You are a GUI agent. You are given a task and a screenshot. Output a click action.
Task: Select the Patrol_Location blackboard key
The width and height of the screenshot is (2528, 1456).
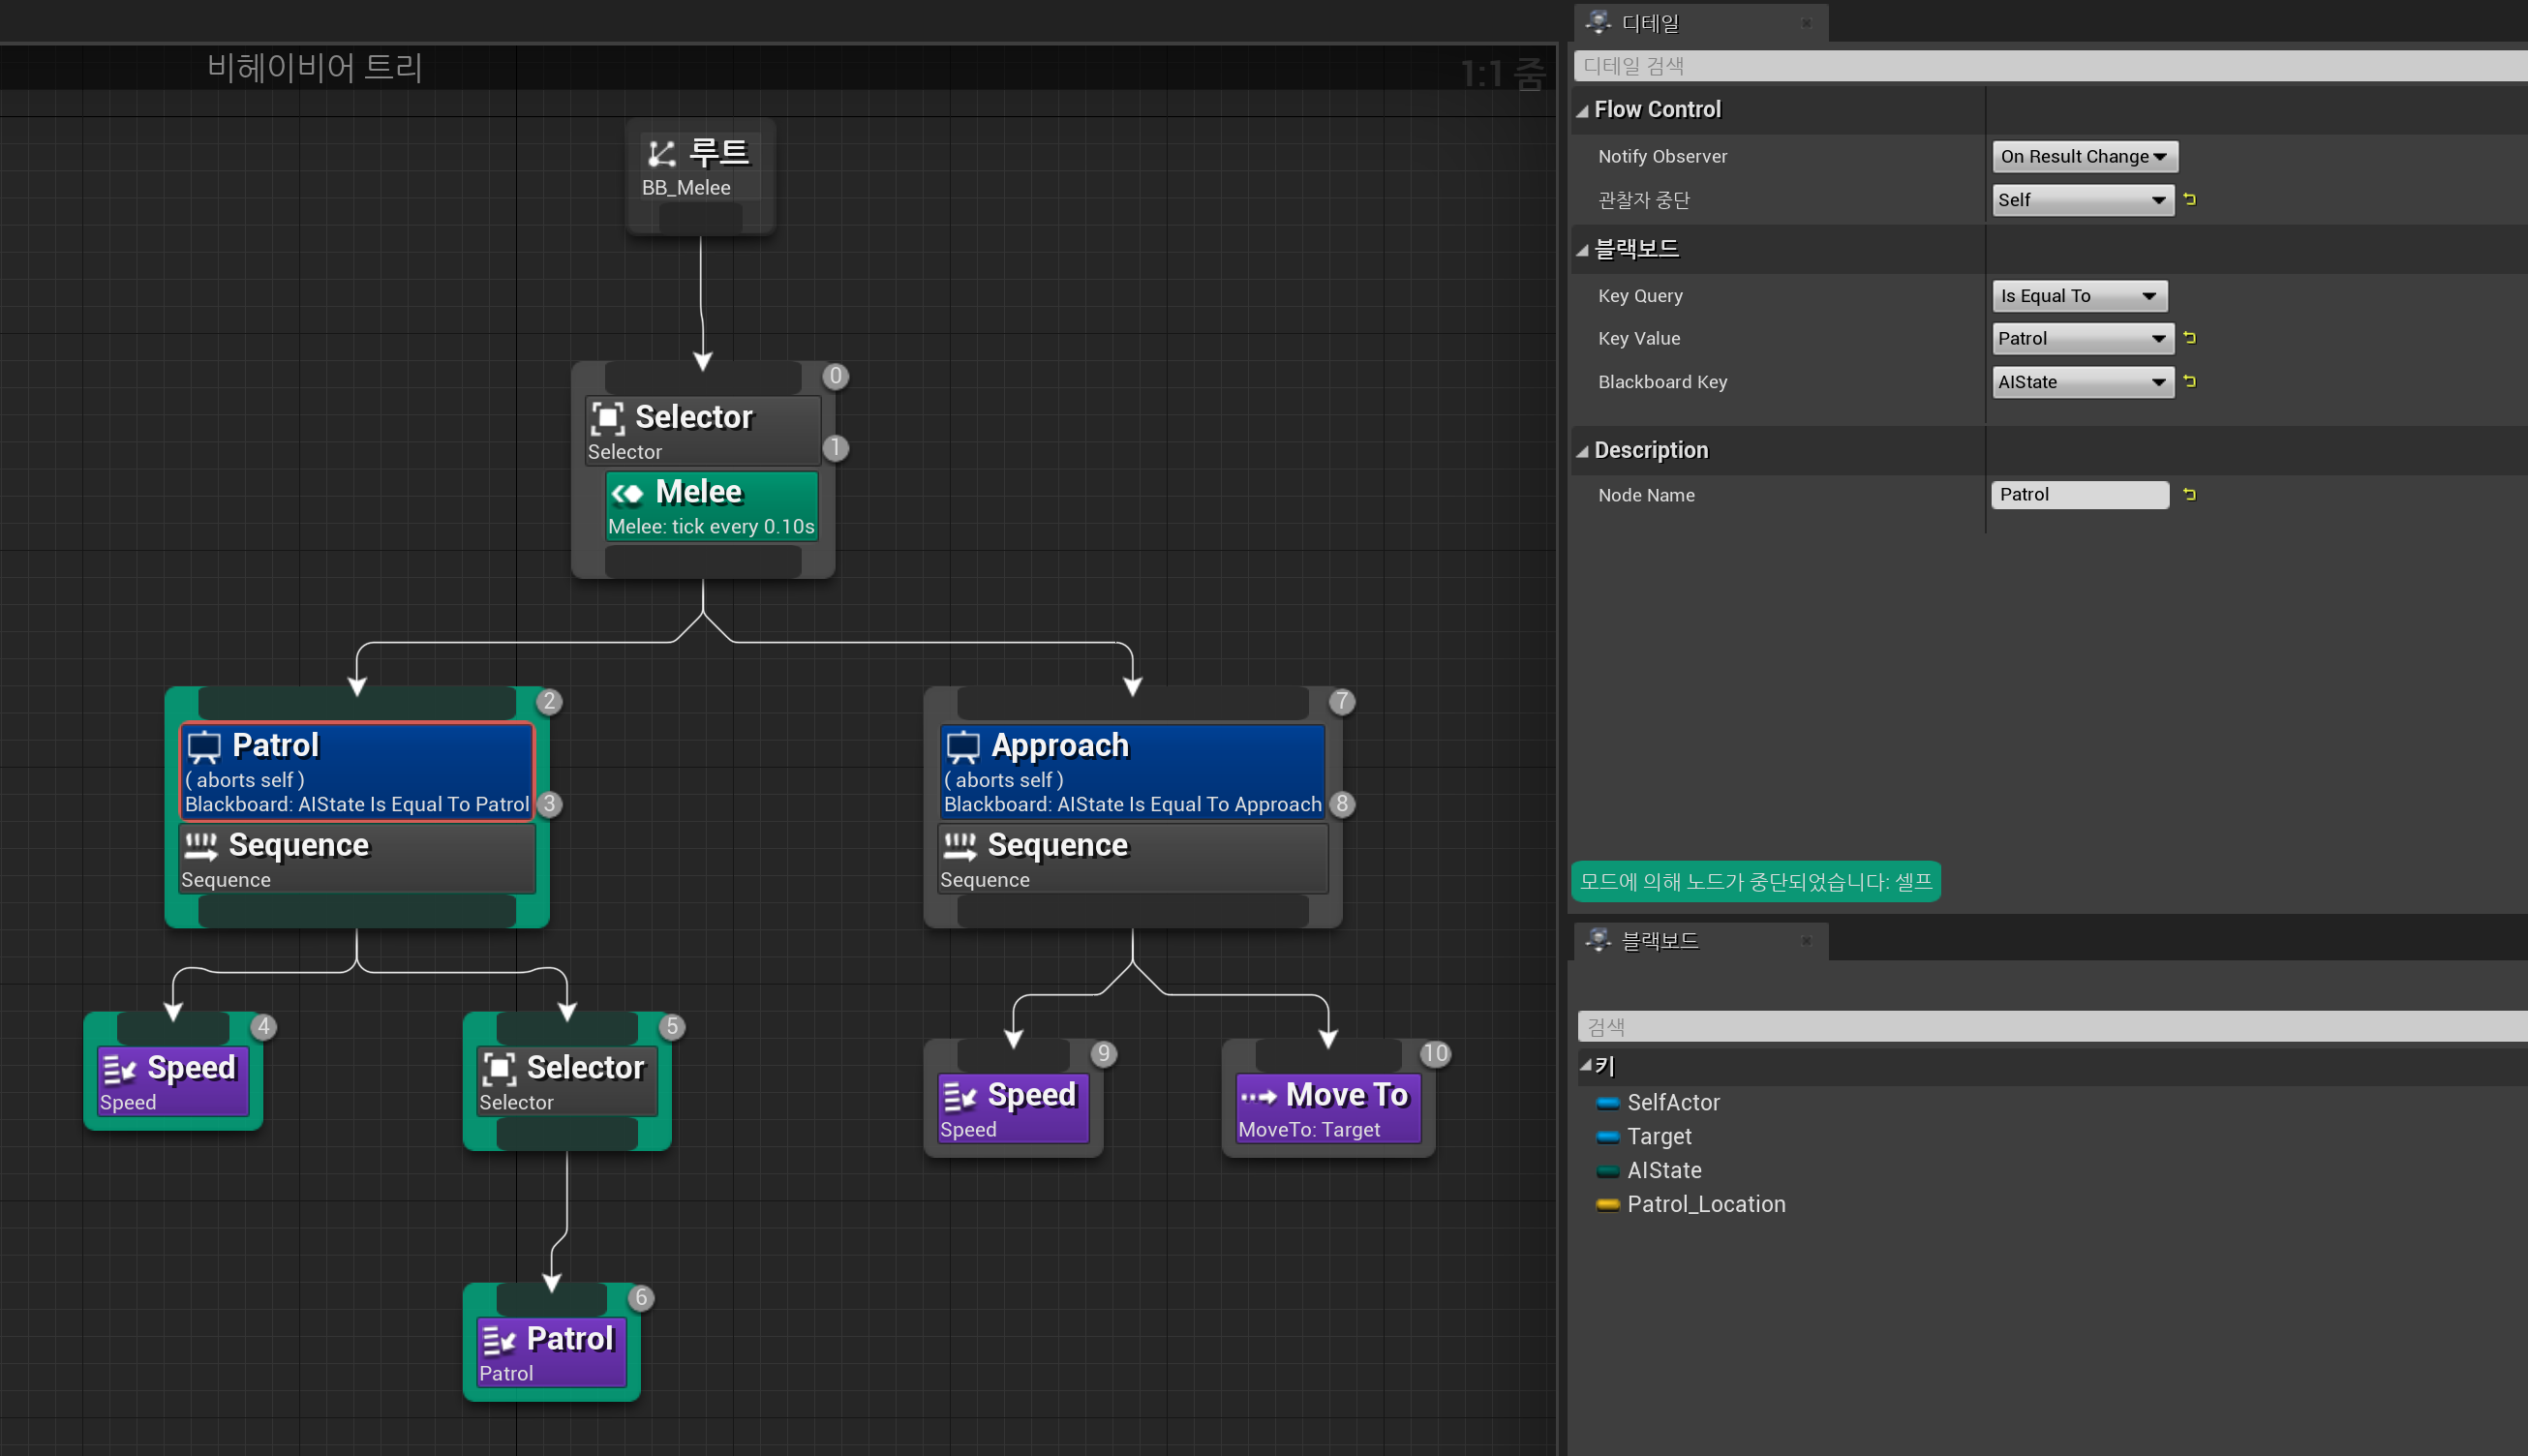point(1705,1204)
